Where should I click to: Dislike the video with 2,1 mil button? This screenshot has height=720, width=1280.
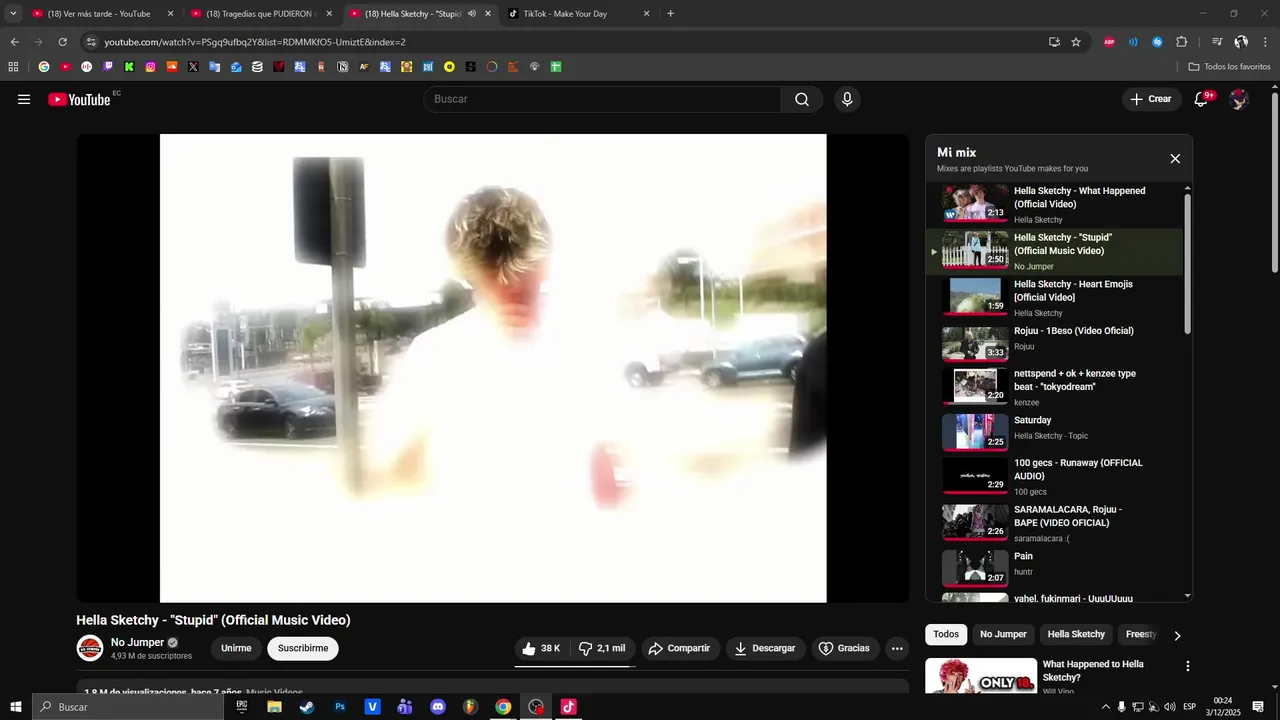click(x=602, y=648)
